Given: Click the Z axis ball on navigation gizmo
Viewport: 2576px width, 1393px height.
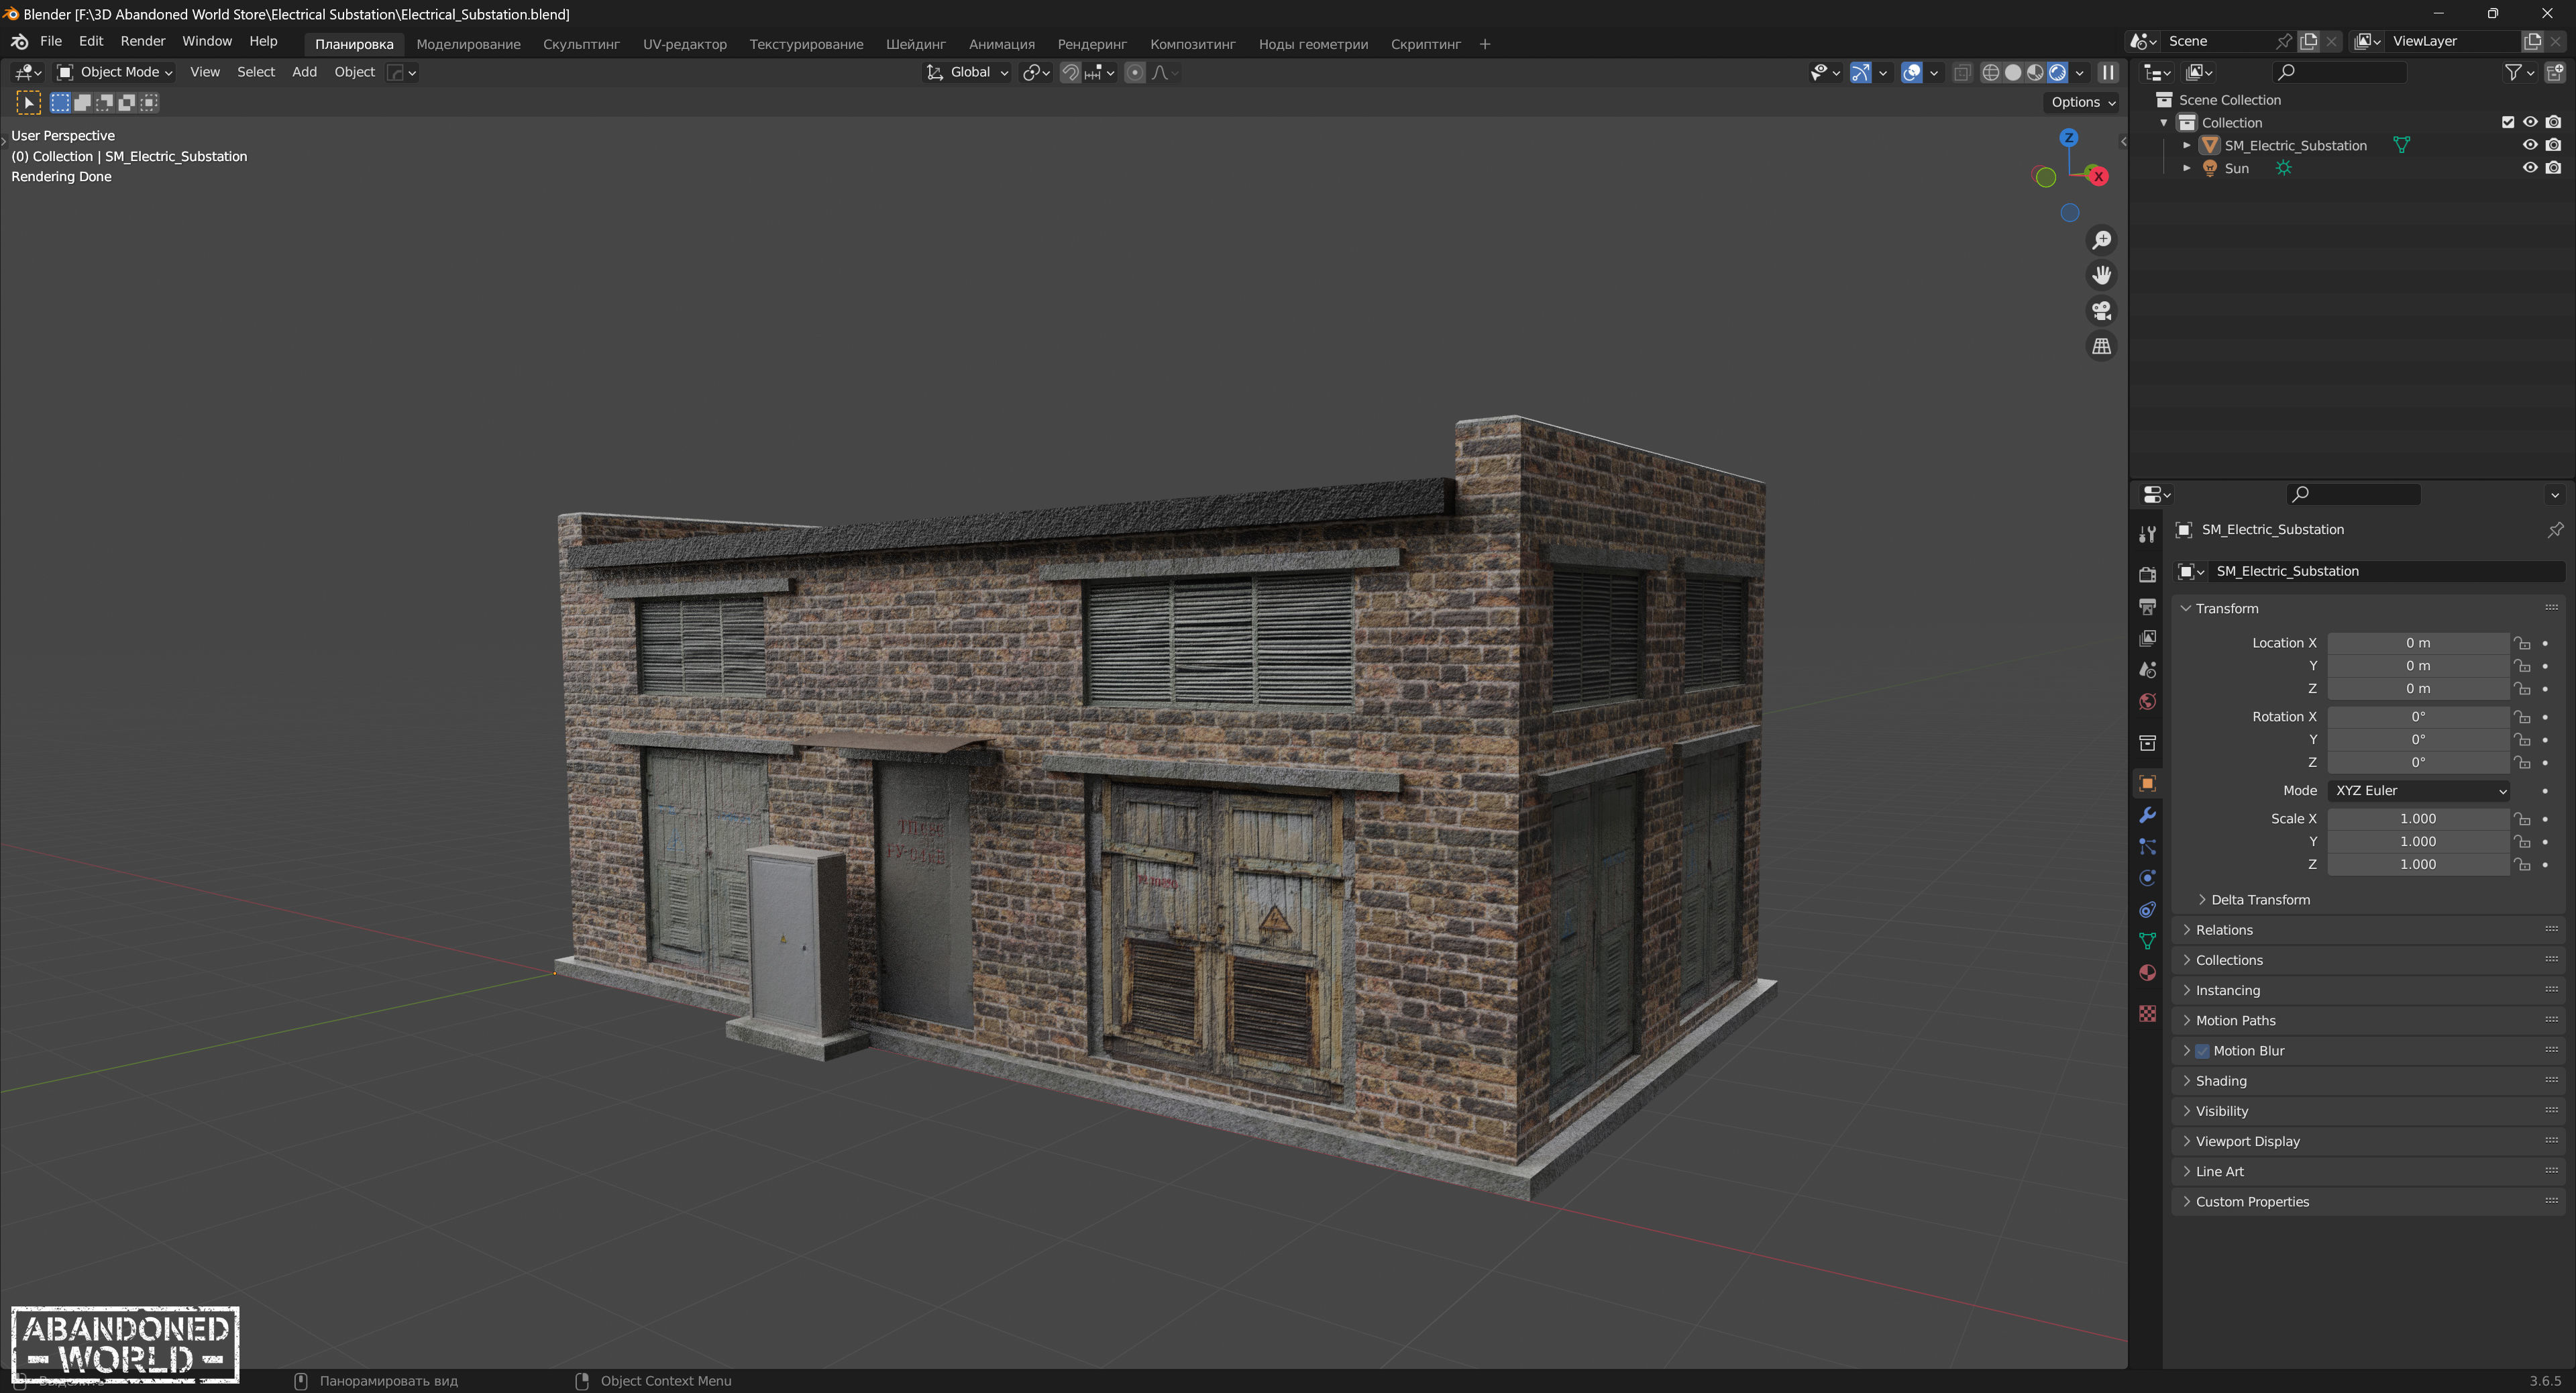Looking at the screenshot, I should 2069,138.
